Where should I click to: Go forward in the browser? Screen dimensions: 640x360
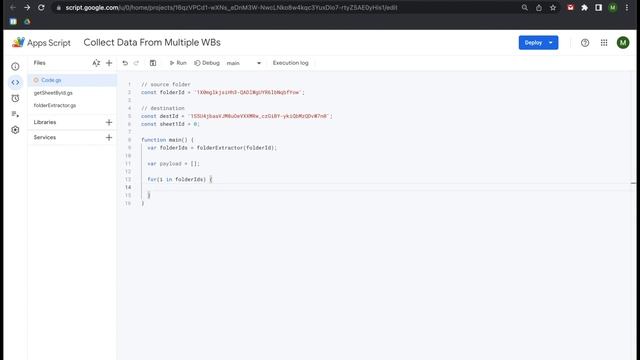27,7
